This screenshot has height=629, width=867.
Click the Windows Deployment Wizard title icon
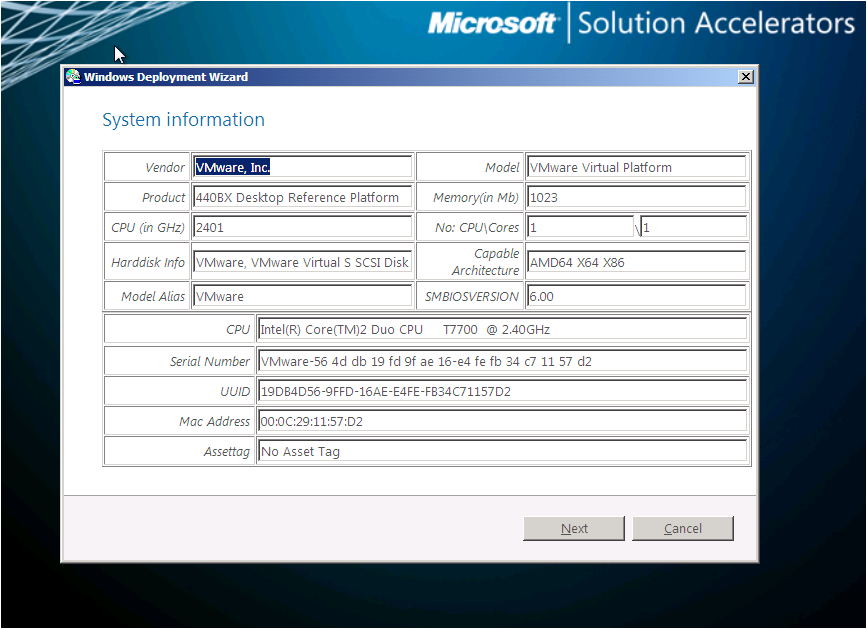73,77
